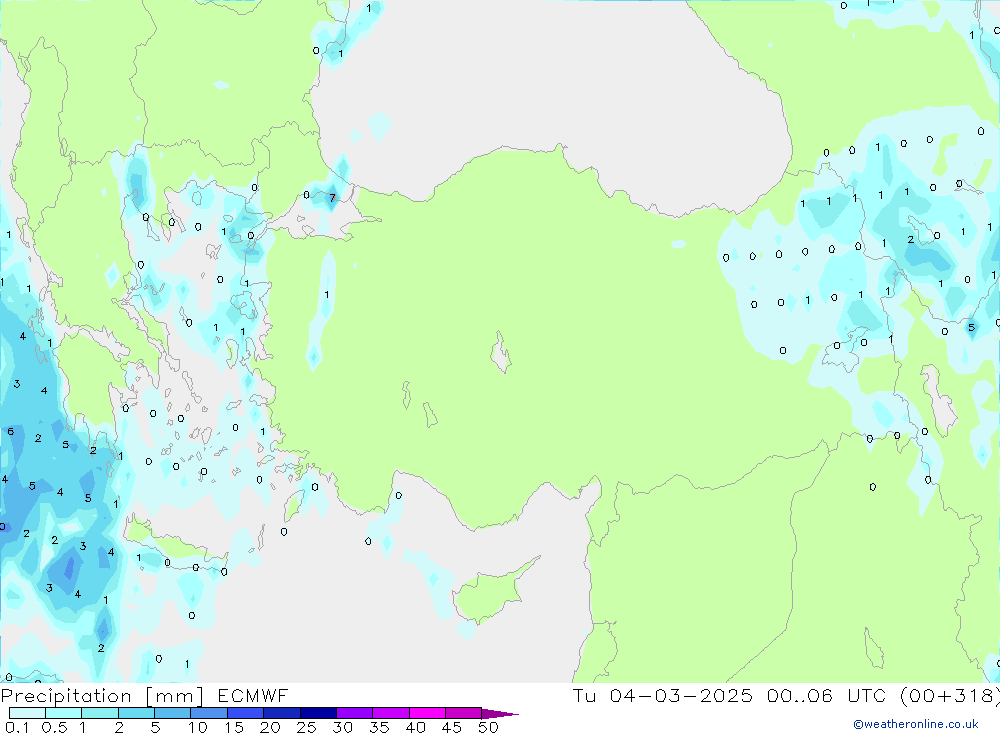
Task: Click the '50' legend scale label
Action: coord(489,727)
